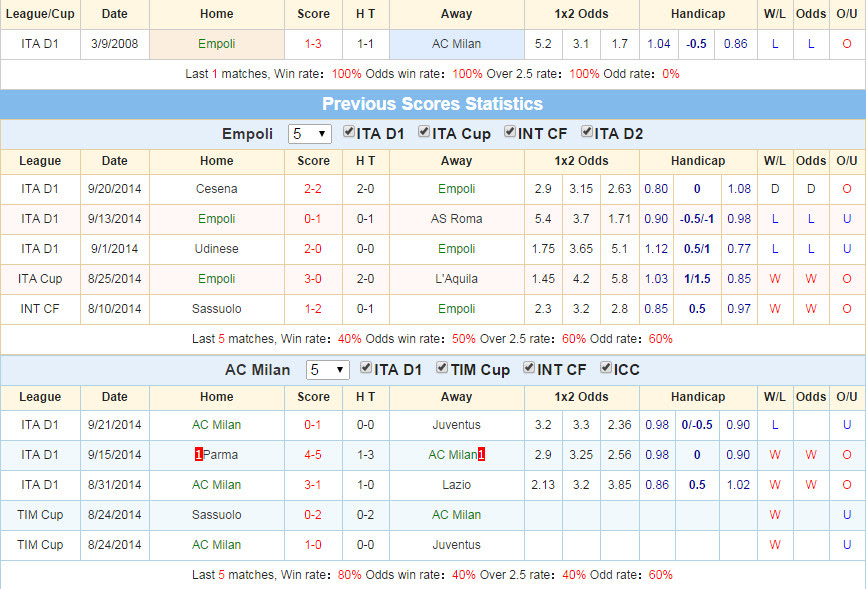Click the 1.02 handicap odds in the Lazio row
Screen dimensions: 866x589
click(x=738, y=485)
